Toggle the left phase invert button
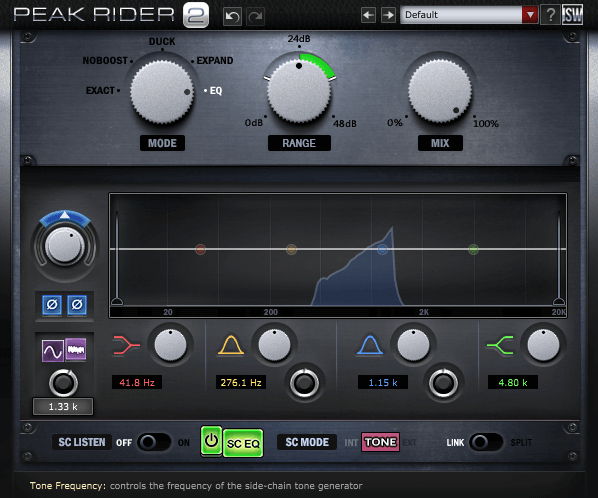The height and width of the screenshot is (498, 598). [52, 305]
